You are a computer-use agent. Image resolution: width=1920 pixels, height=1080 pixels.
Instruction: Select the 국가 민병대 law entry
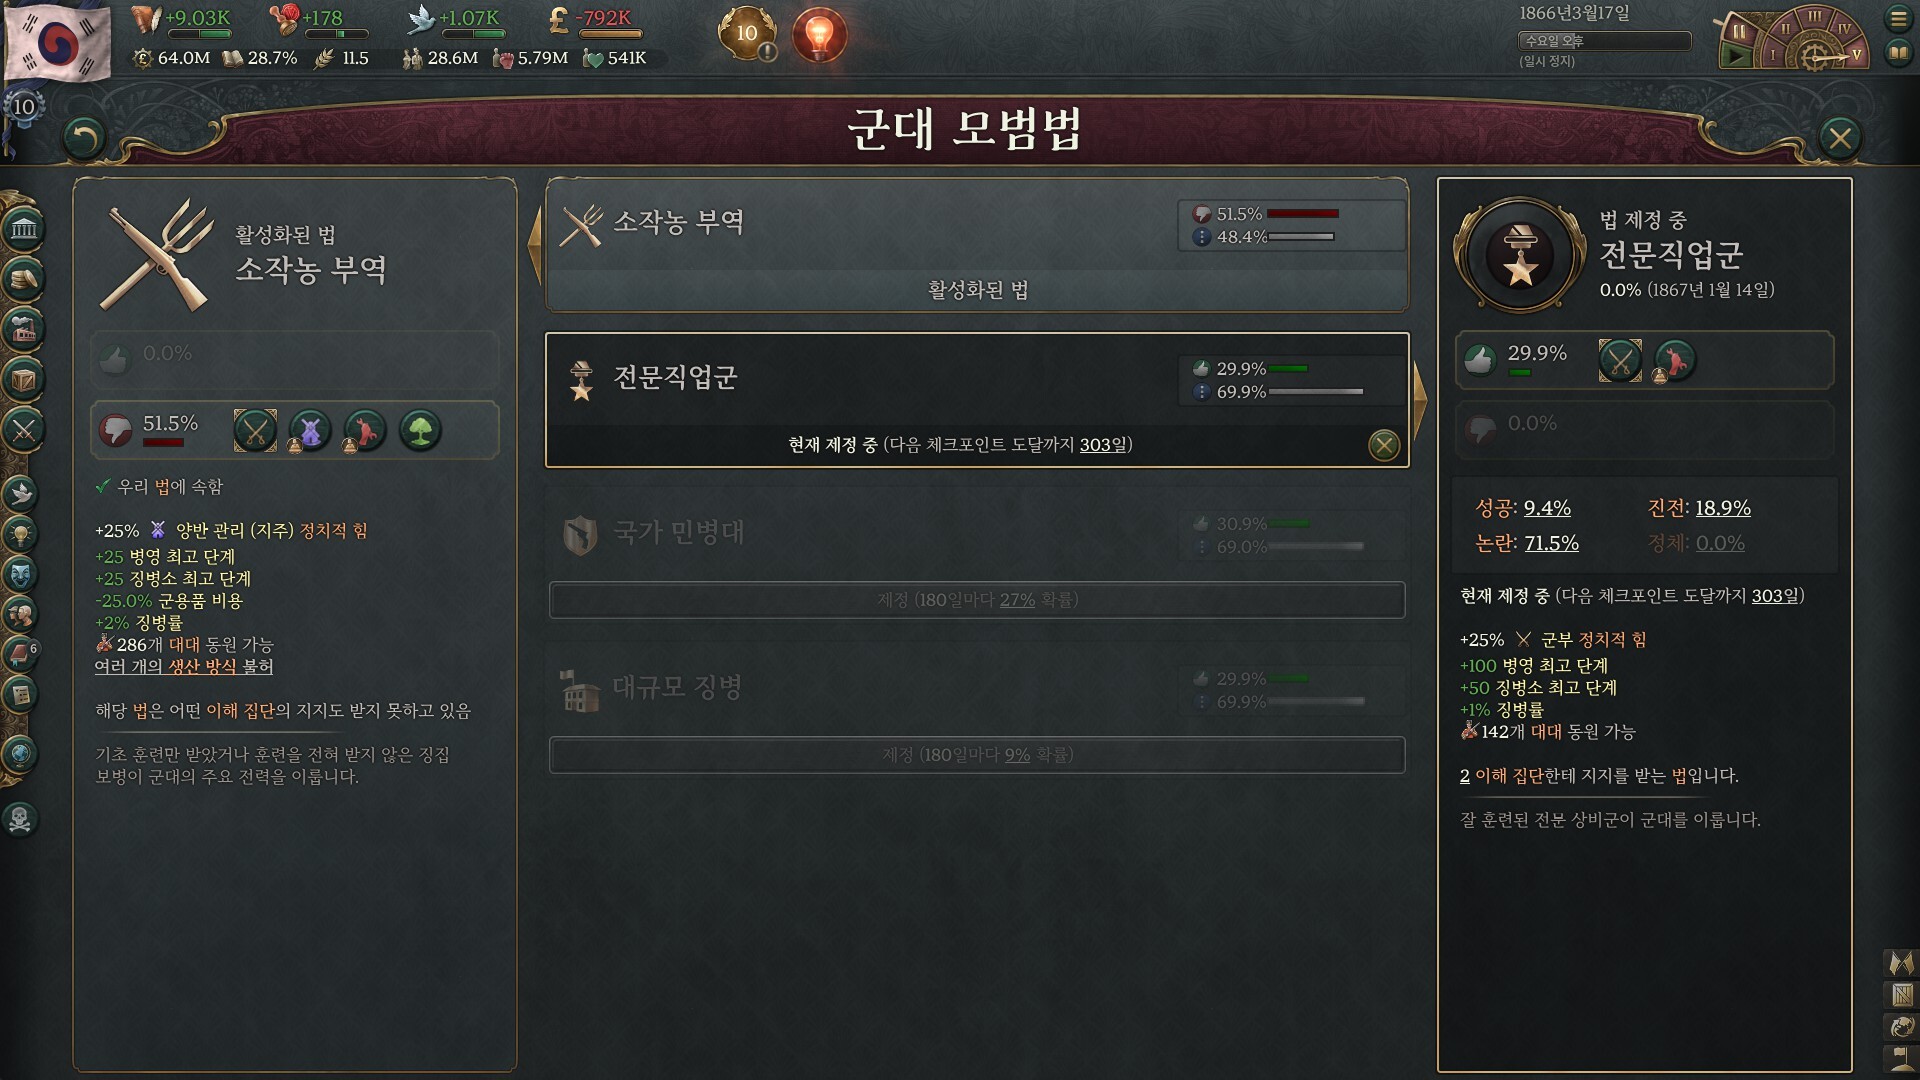click(977, 534)
